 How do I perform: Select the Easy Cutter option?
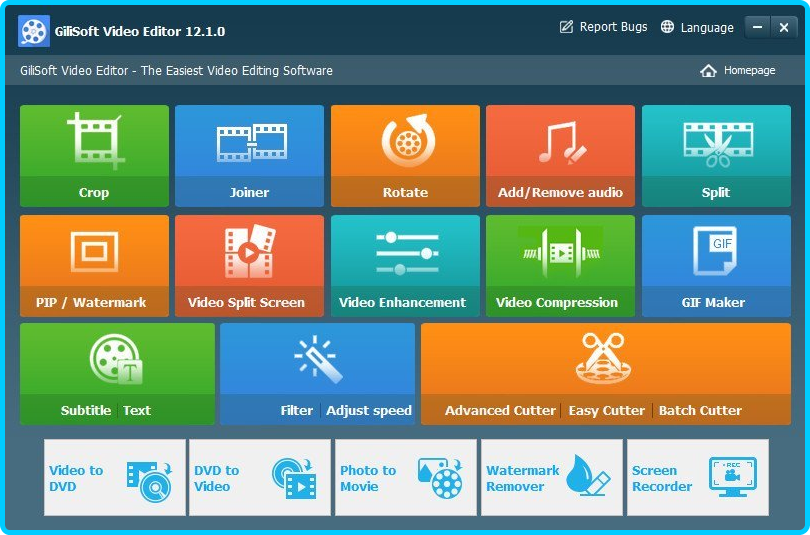tap(605, 410)
